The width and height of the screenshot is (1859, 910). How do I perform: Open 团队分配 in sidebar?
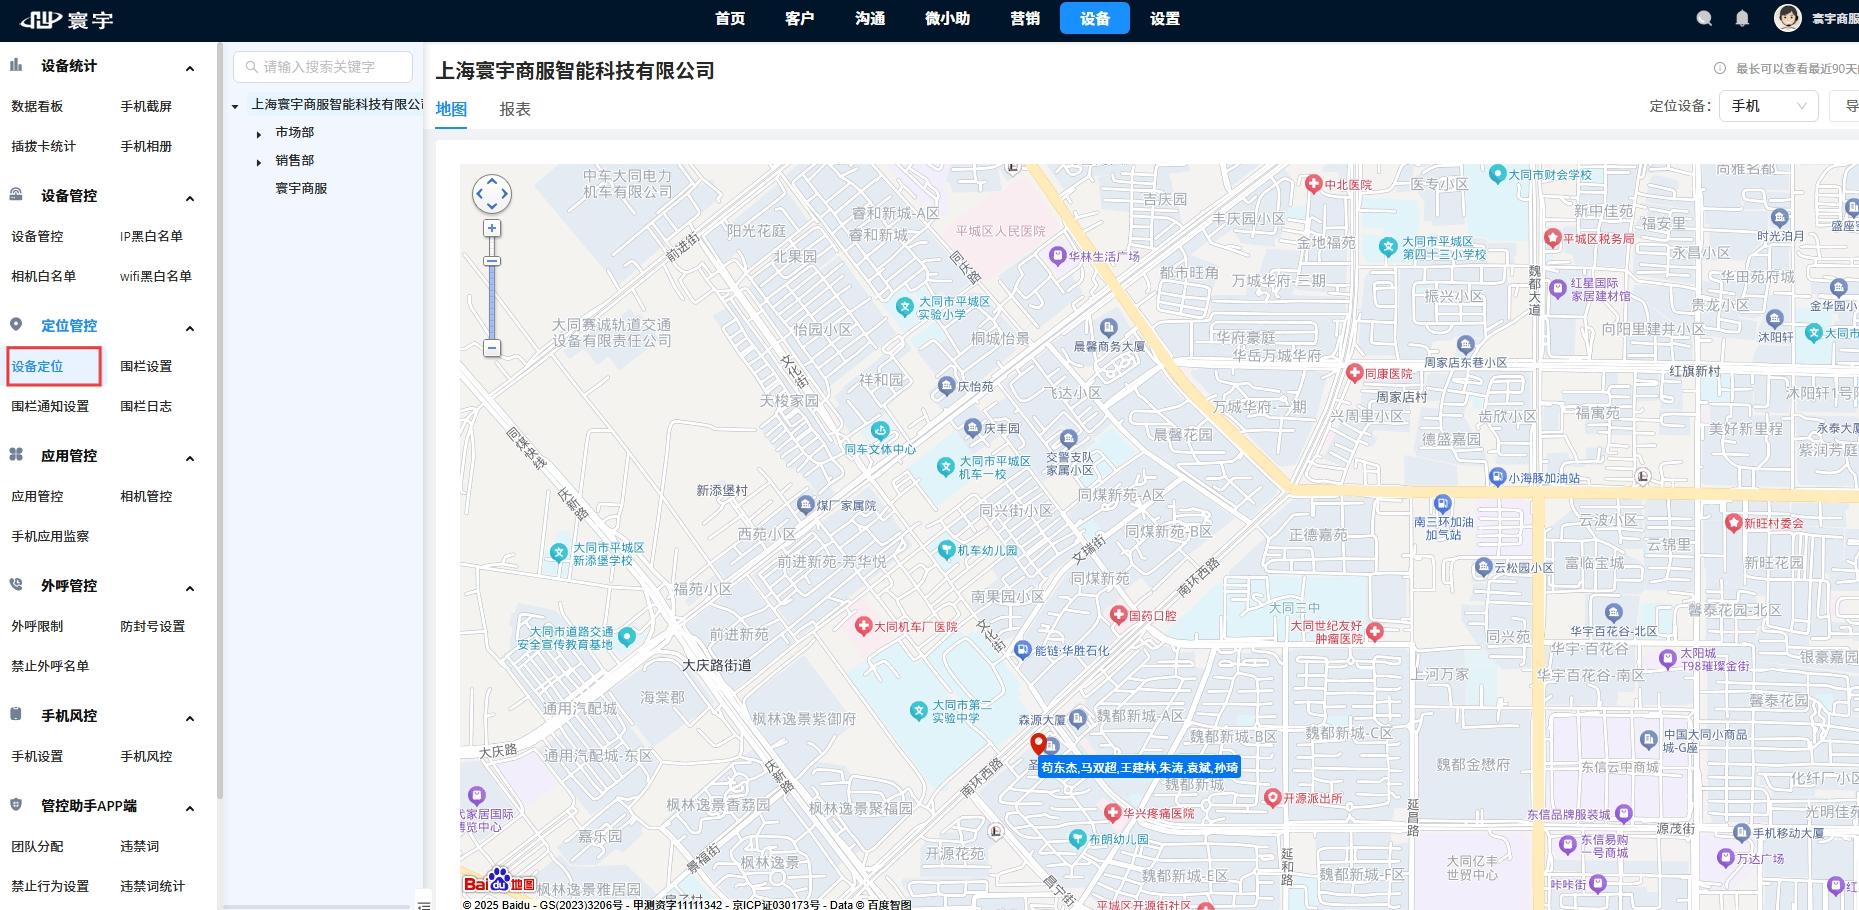pyautogui.click(x=37, y=846)
